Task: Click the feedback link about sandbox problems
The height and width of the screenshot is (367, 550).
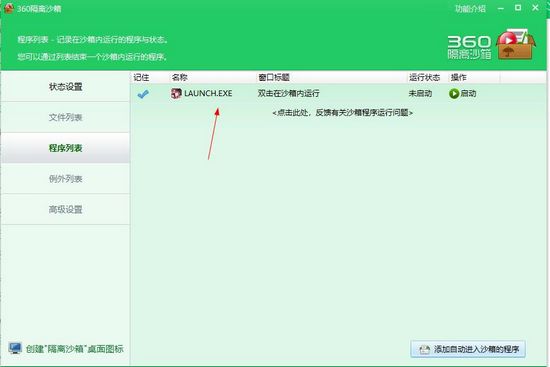Action: (x=342, y=113)
